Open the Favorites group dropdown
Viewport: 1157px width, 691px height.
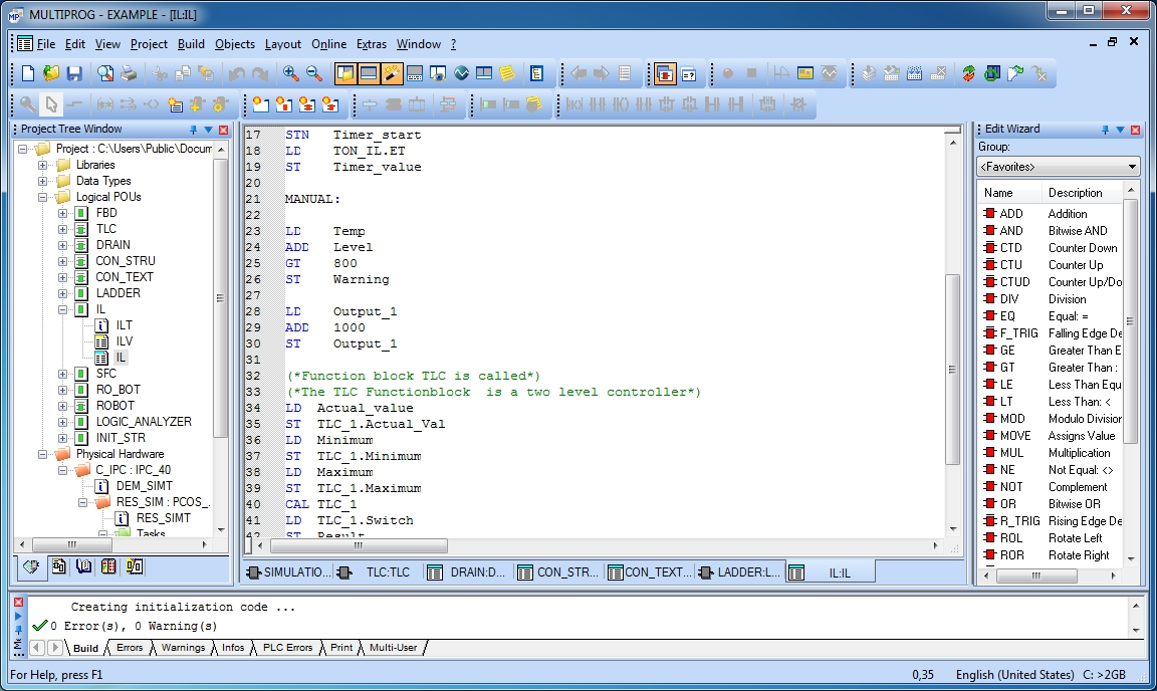tap(1132, 167)
